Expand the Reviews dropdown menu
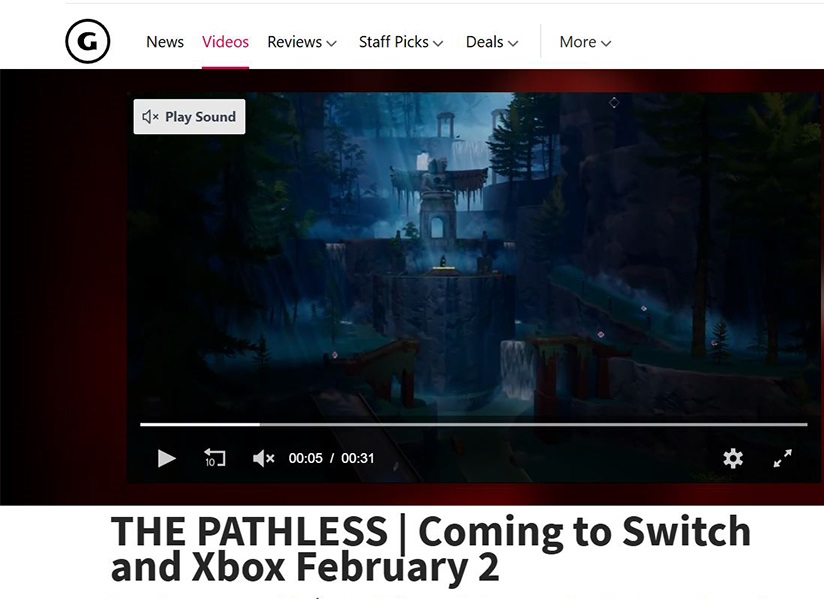Image resolution: width=824 pixels, height=599 pixels. pos(302,42)
